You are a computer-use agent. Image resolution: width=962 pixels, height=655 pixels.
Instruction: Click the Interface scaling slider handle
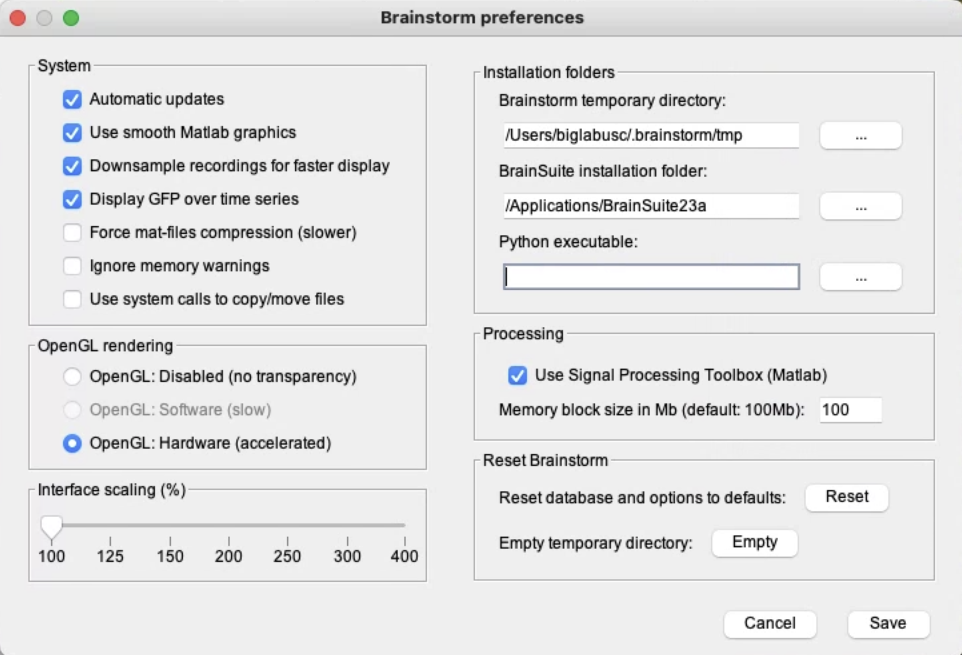(x=51, y=526)
